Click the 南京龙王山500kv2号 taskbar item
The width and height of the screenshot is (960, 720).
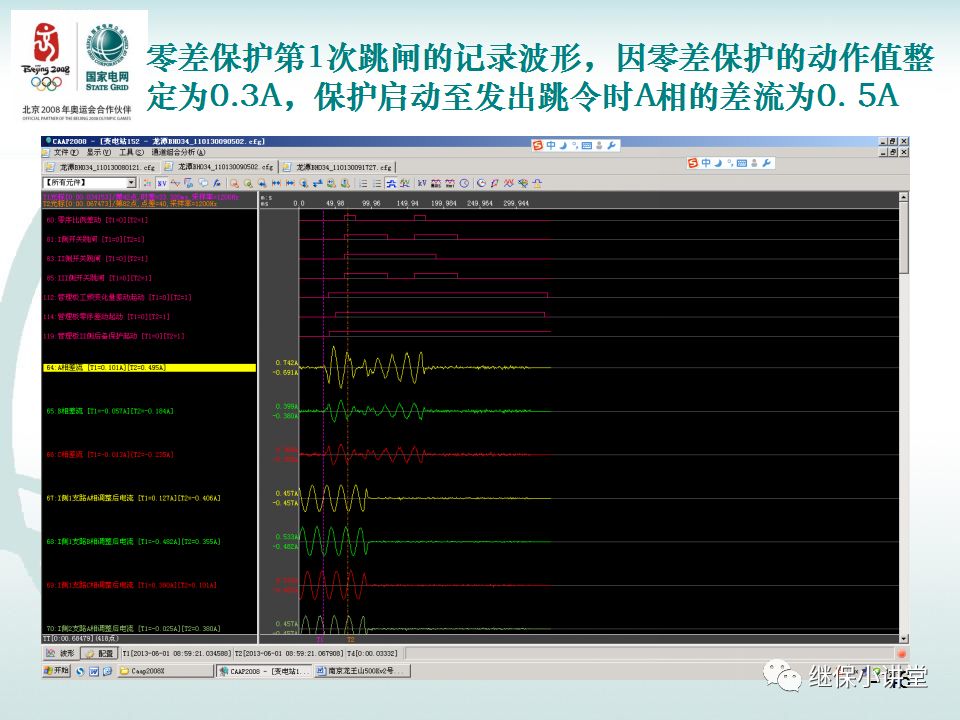362,671
